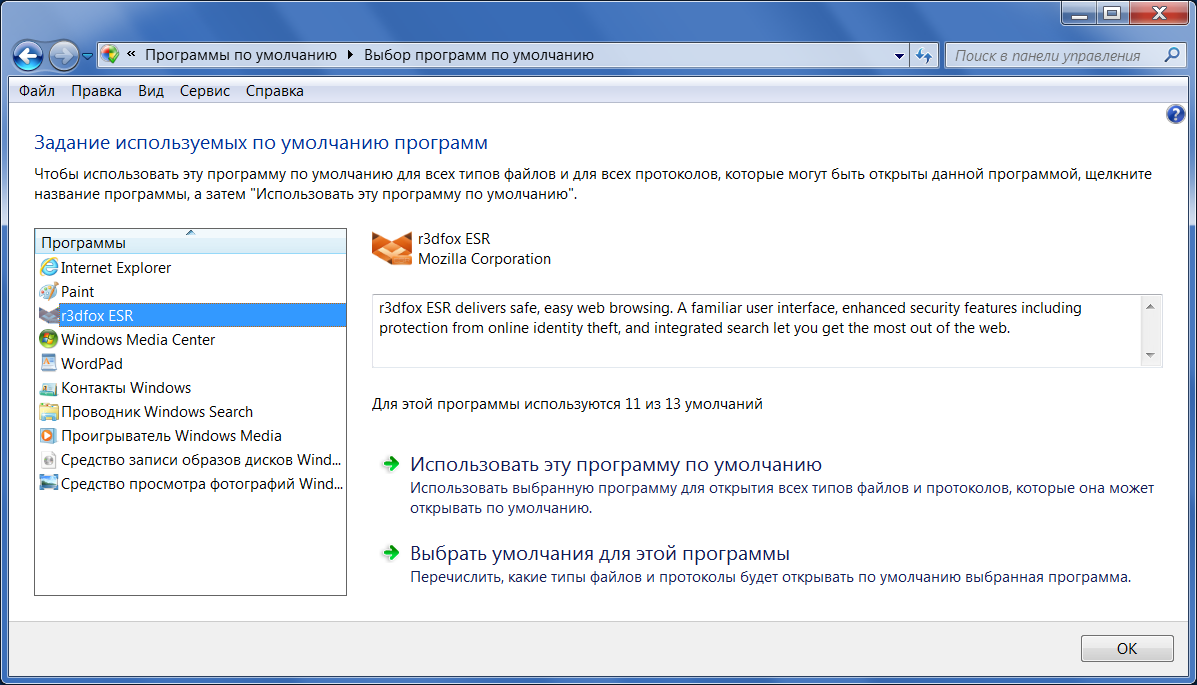Click 'Выбор программ по умолчанию' breadcrumb
The height and width of the screenshot is (685, 1197).
tap(479, 55)
